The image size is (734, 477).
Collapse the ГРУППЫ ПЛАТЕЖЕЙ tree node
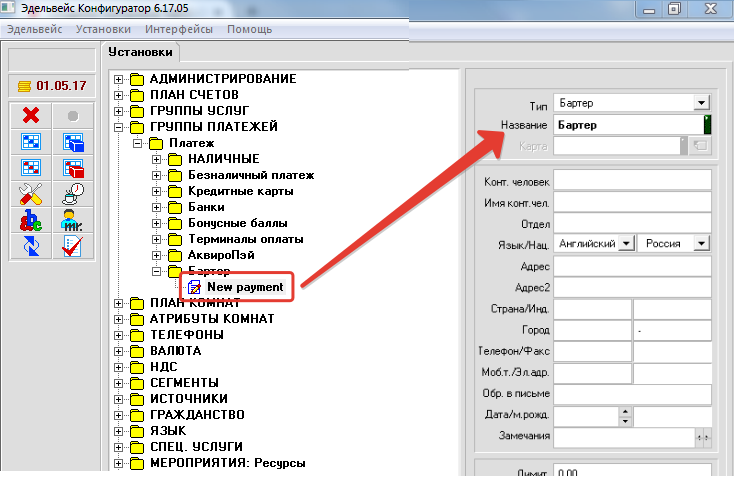[x=120, y=127]
